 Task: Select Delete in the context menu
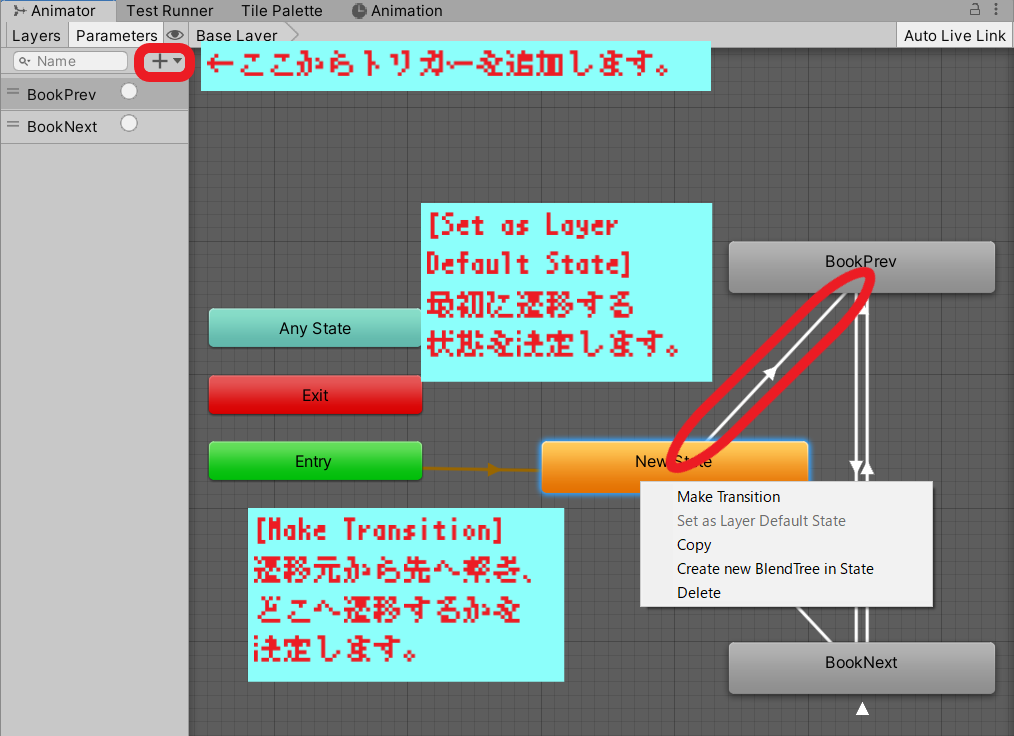698,592
